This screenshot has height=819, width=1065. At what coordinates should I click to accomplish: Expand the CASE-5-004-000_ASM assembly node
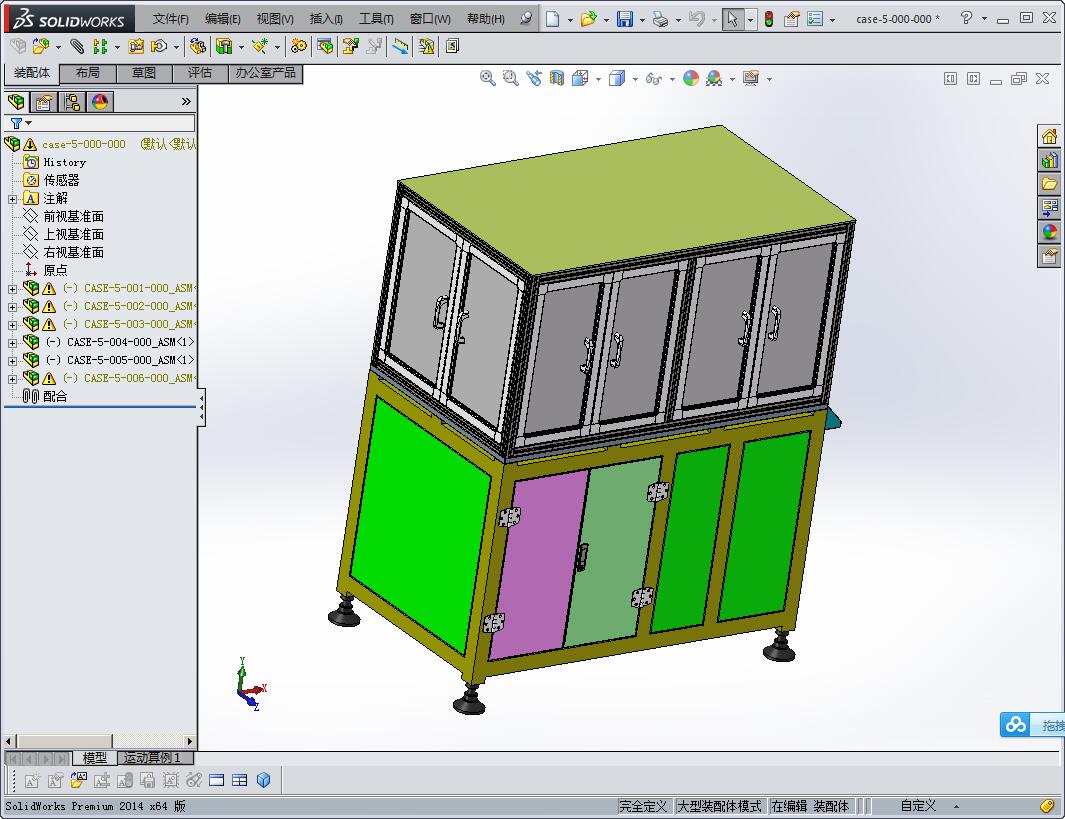[x=12, y=342]
